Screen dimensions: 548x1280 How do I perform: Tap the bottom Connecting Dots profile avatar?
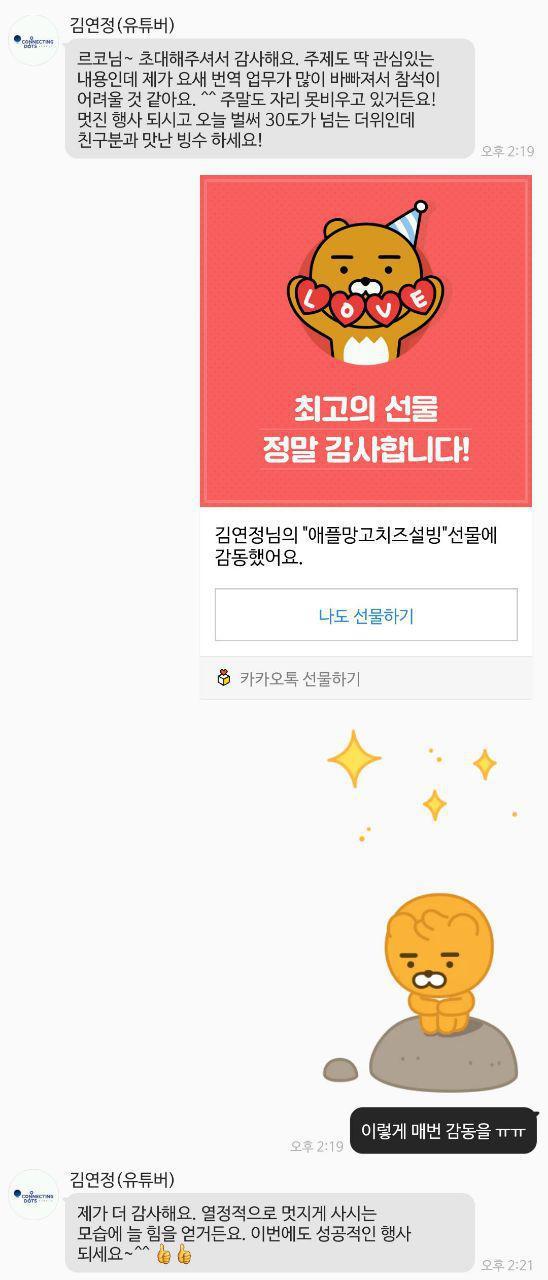pyautogui.click(x=33, y=1195)
